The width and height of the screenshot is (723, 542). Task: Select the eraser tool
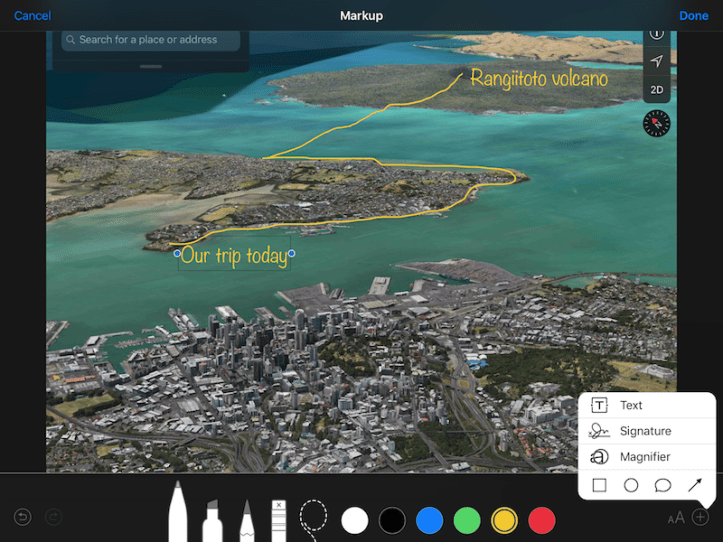(x=278, y=519)
